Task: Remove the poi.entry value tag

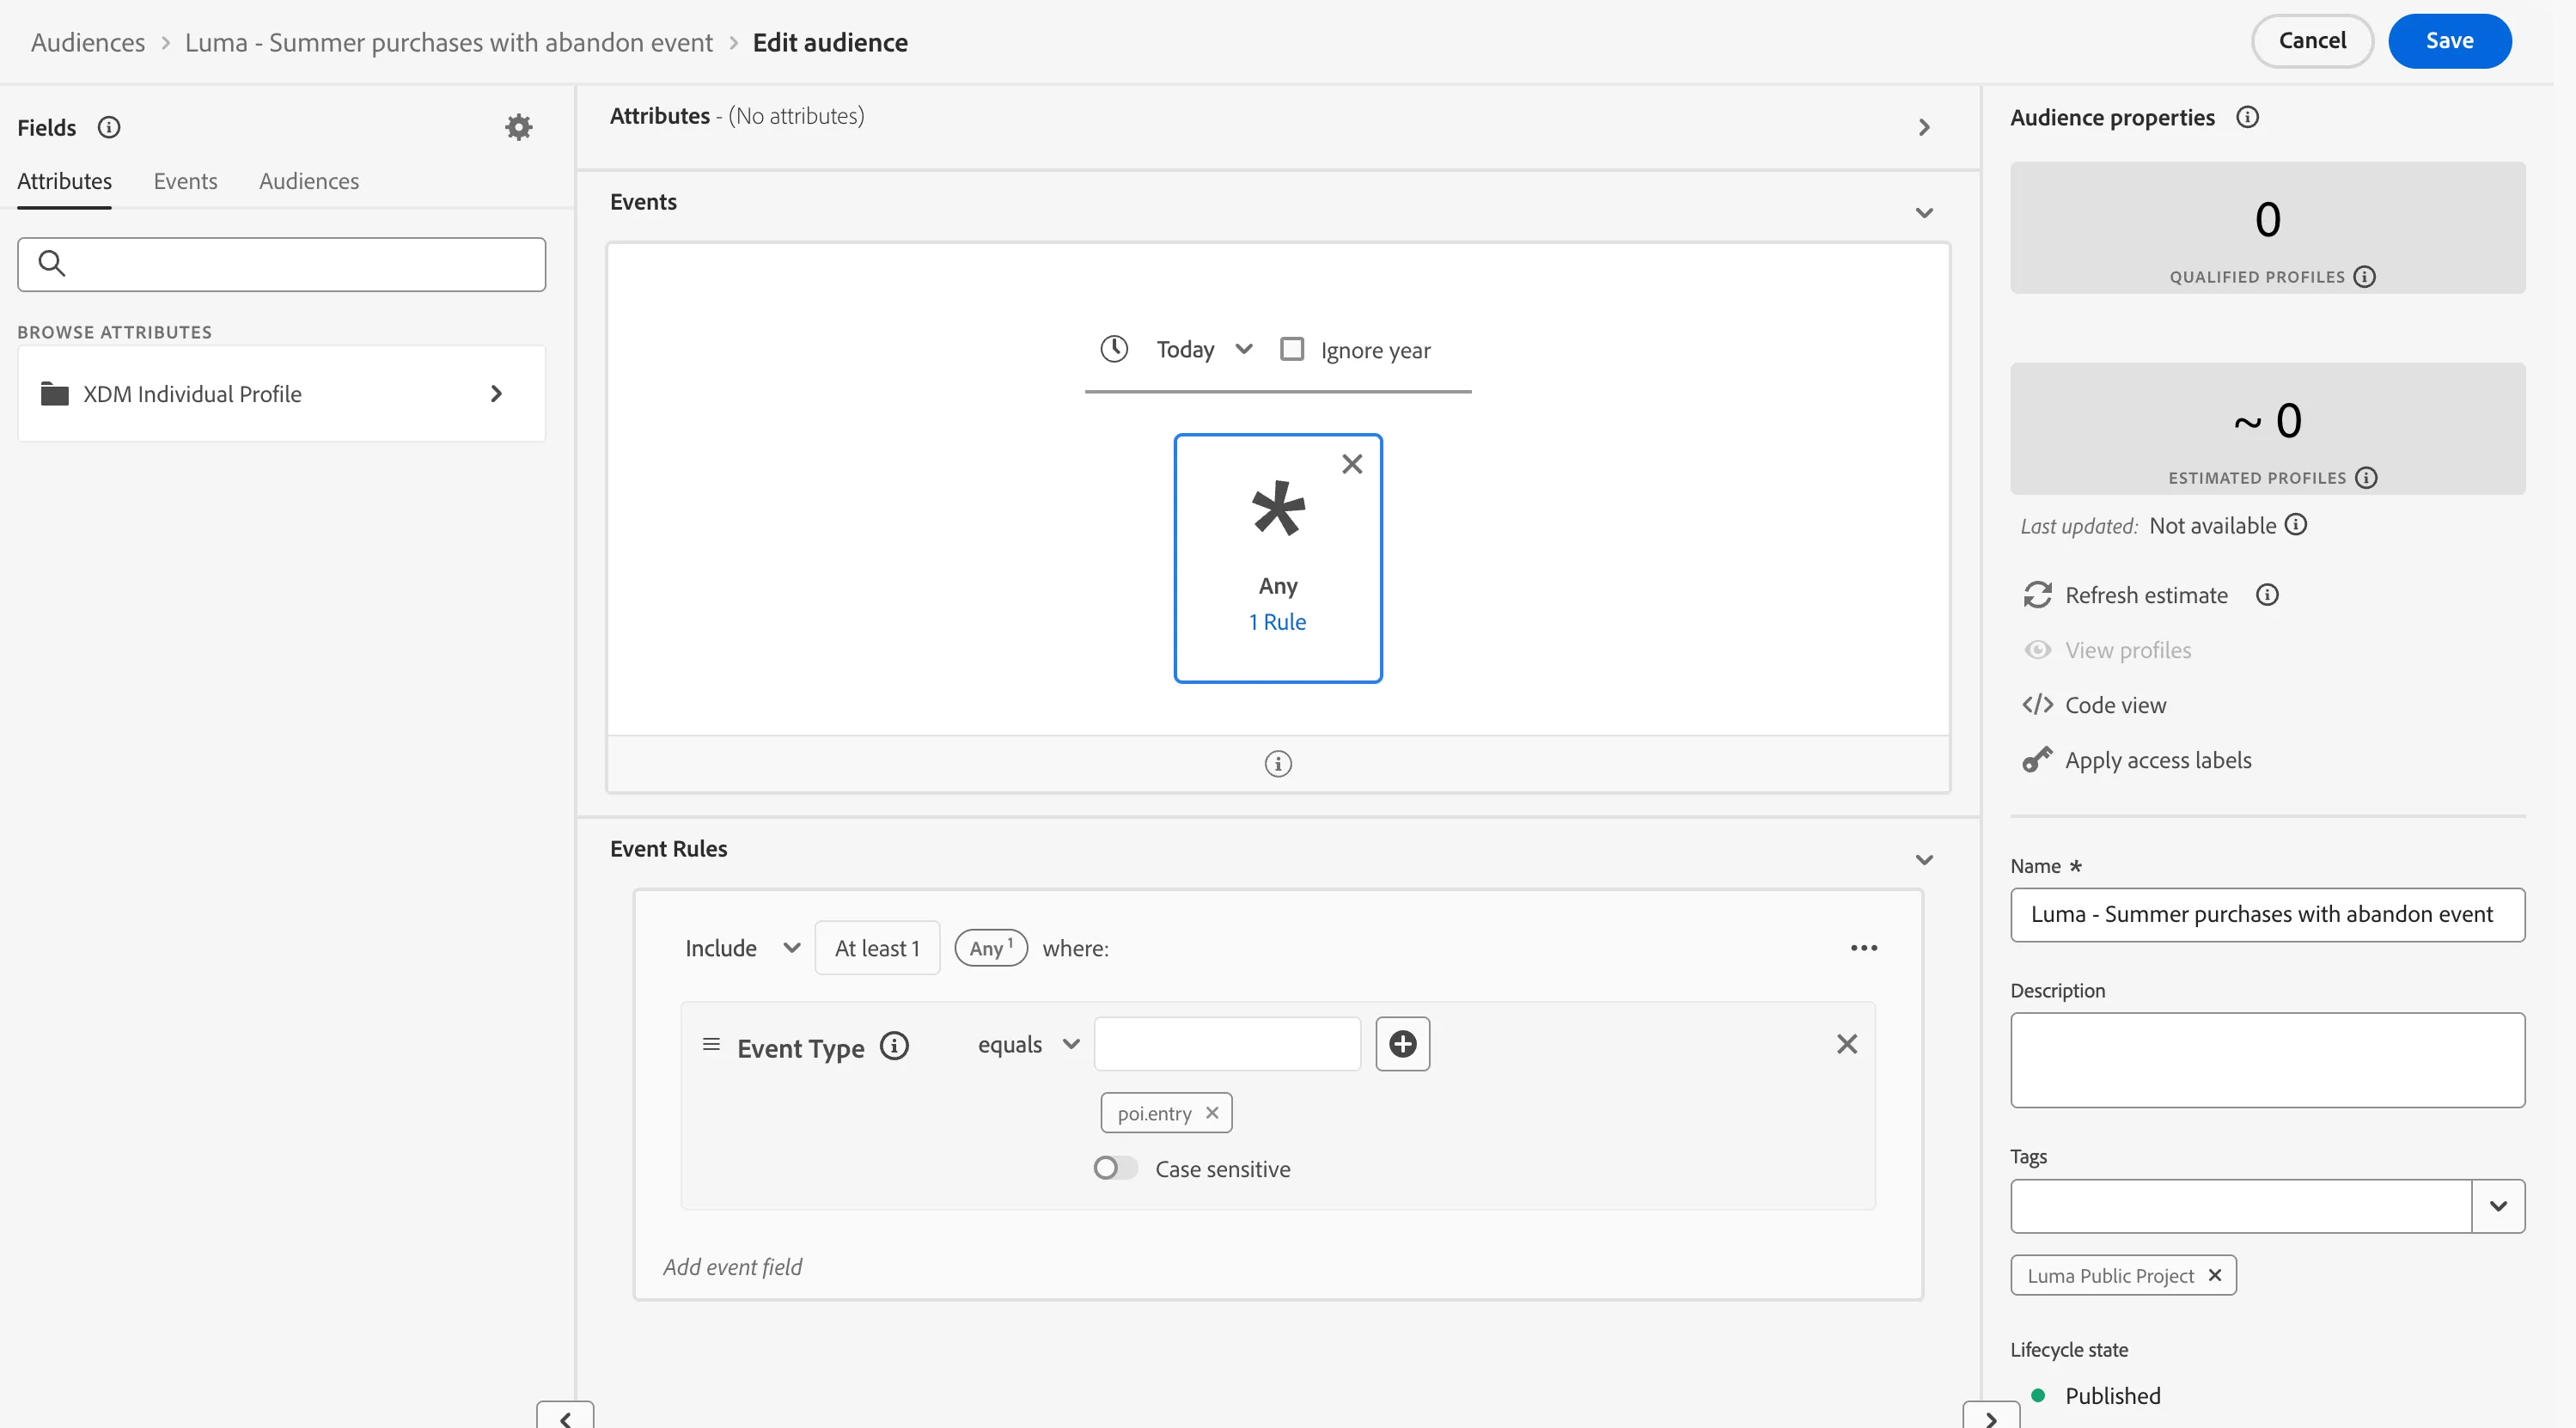Action: click(x=1212, y=1113)
